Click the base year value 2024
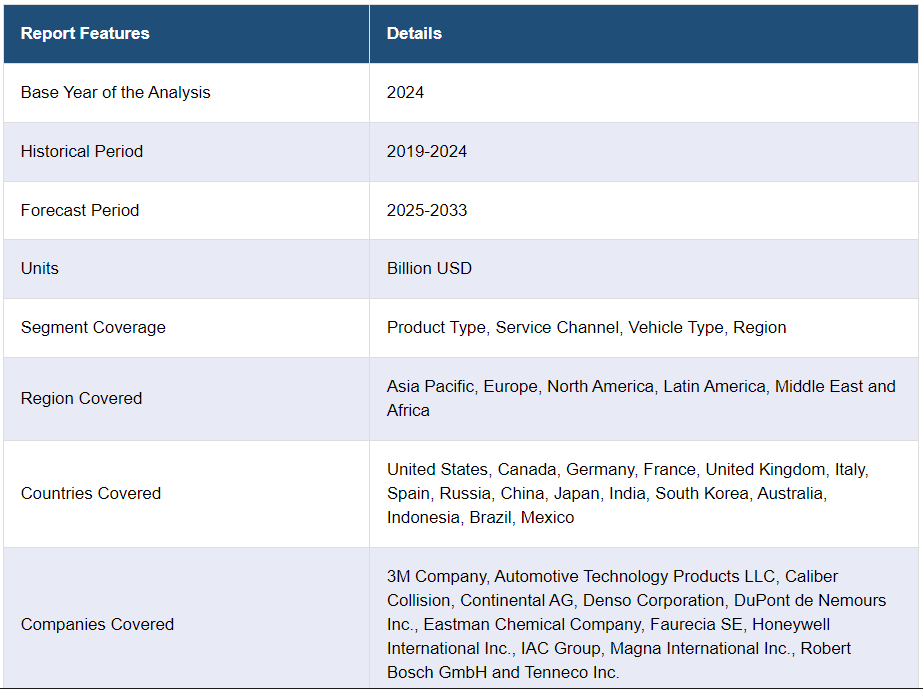Image resolution: width=923 pixels, height=689 pixels. pyautogui.click(x=405, y=92)
